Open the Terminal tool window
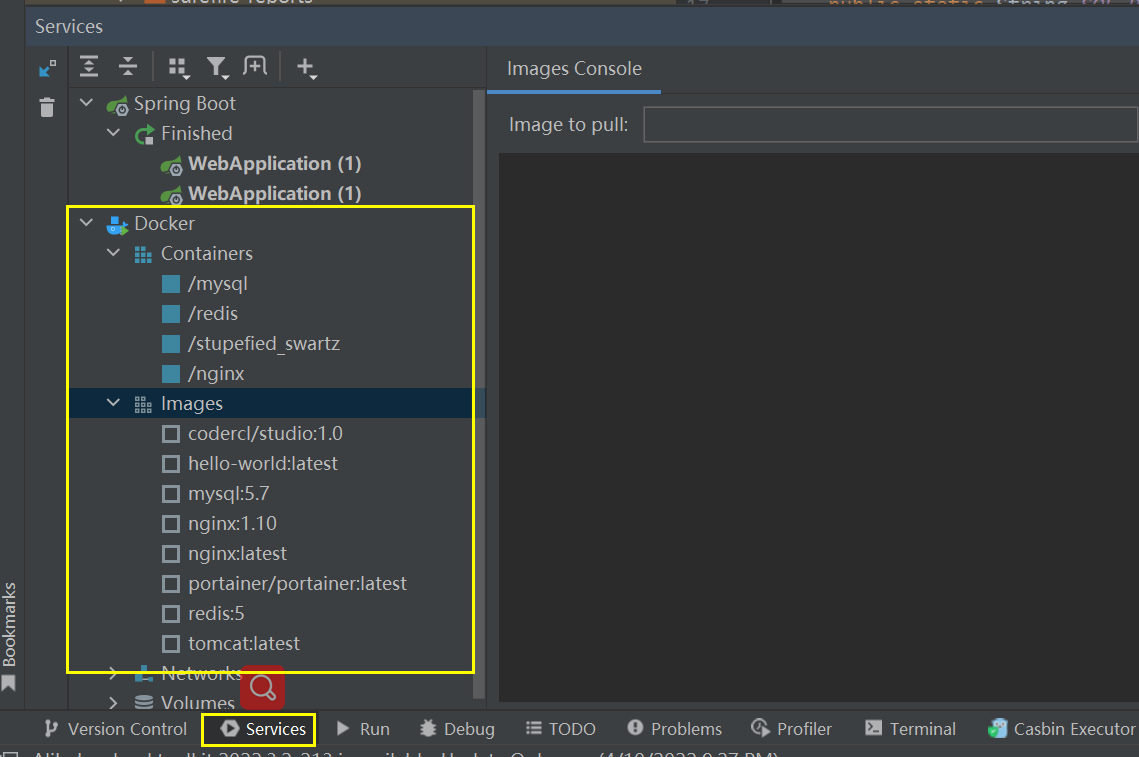1139x757 pixels. [x=910, y=729]
